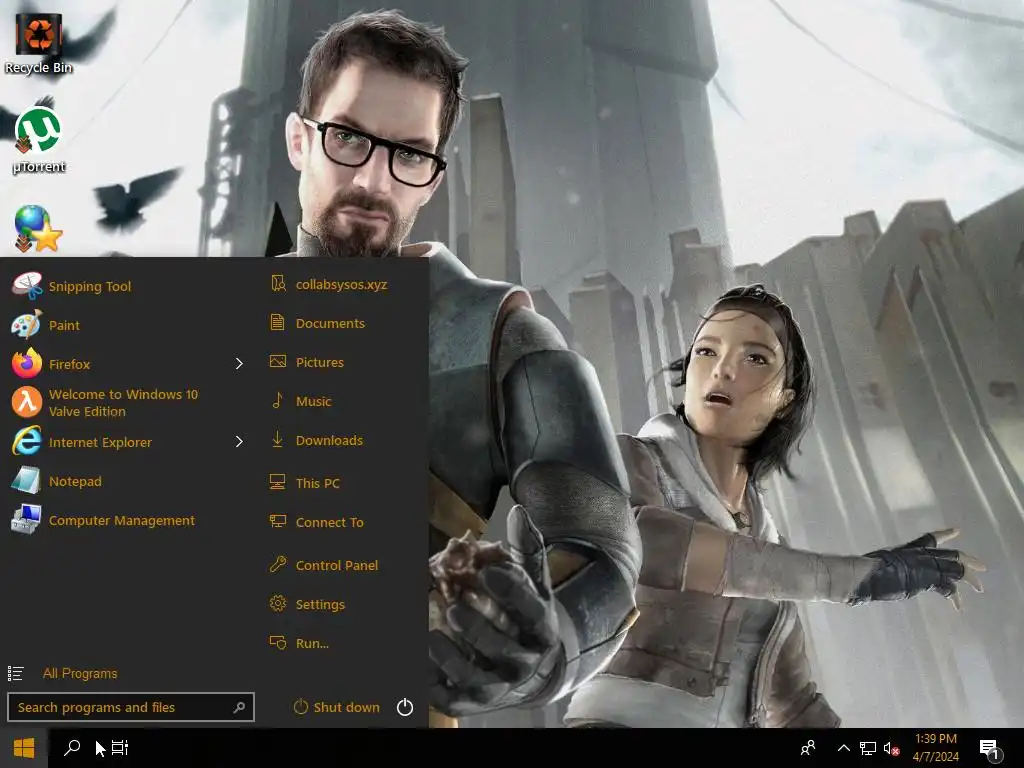Viewport: 1024px width, 768px height.
Task: Open the Recycle Bin desktop icon
Action: [39, 42]
